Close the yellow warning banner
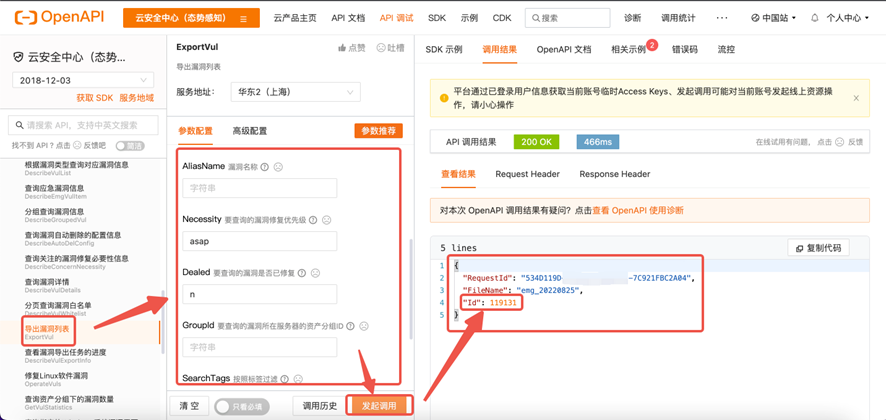 tap(856, 98)
